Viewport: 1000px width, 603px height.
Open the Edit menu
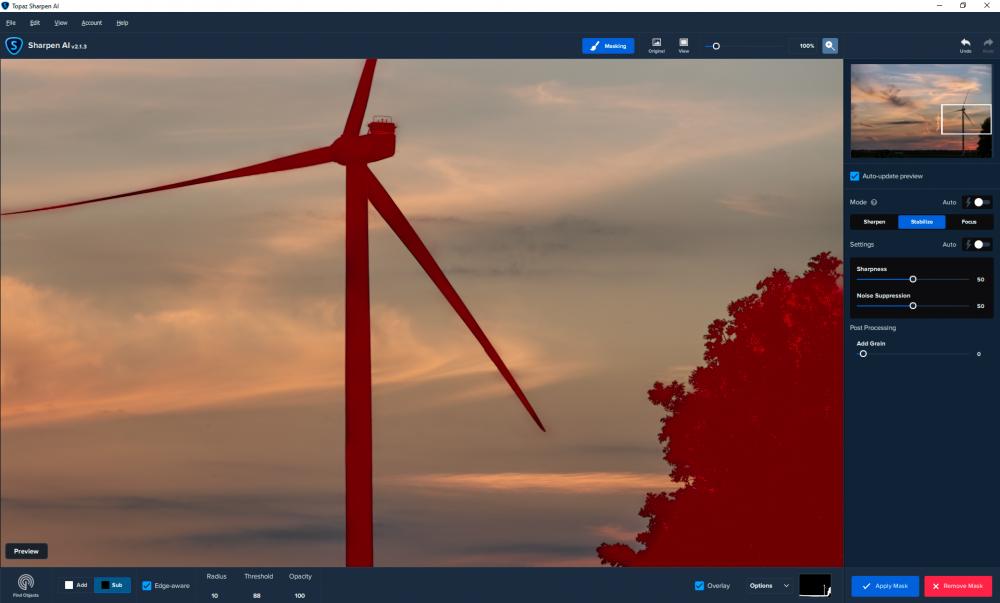35,23
